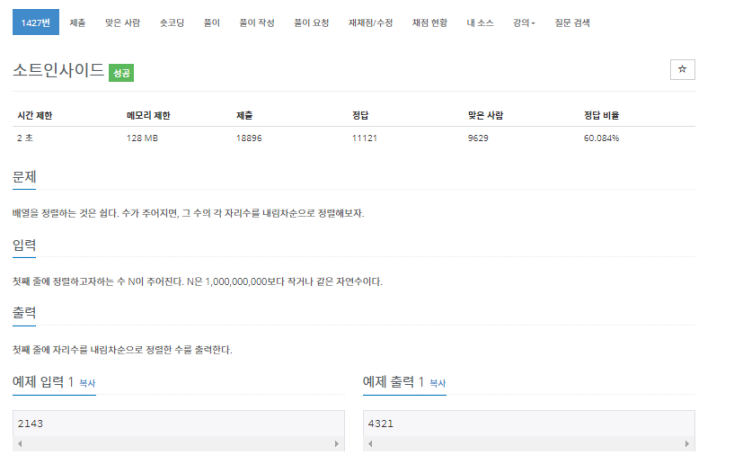This screenshot has width=743, height=464.
Task: Click the submission count 18896
Action: 249,138
